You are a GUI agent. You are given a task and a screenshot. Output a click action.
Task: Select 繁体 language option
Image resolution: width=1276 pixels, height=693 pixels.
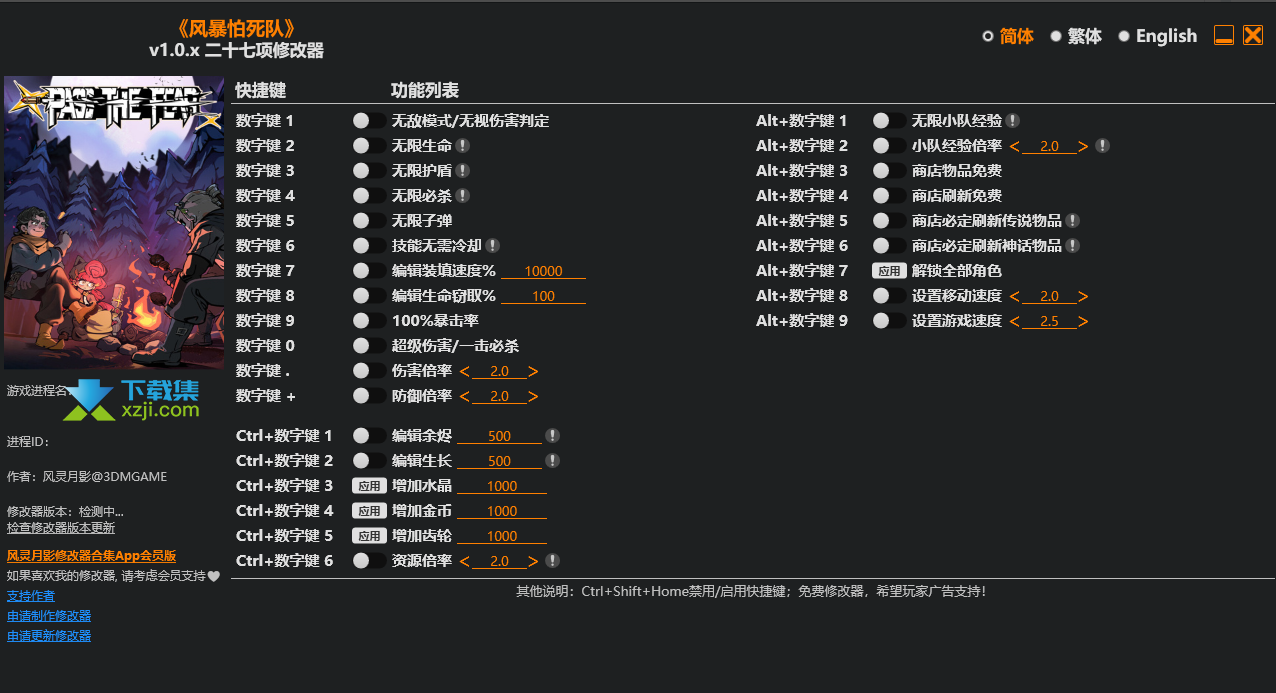pyautogui.click(x=1076, y=36)
